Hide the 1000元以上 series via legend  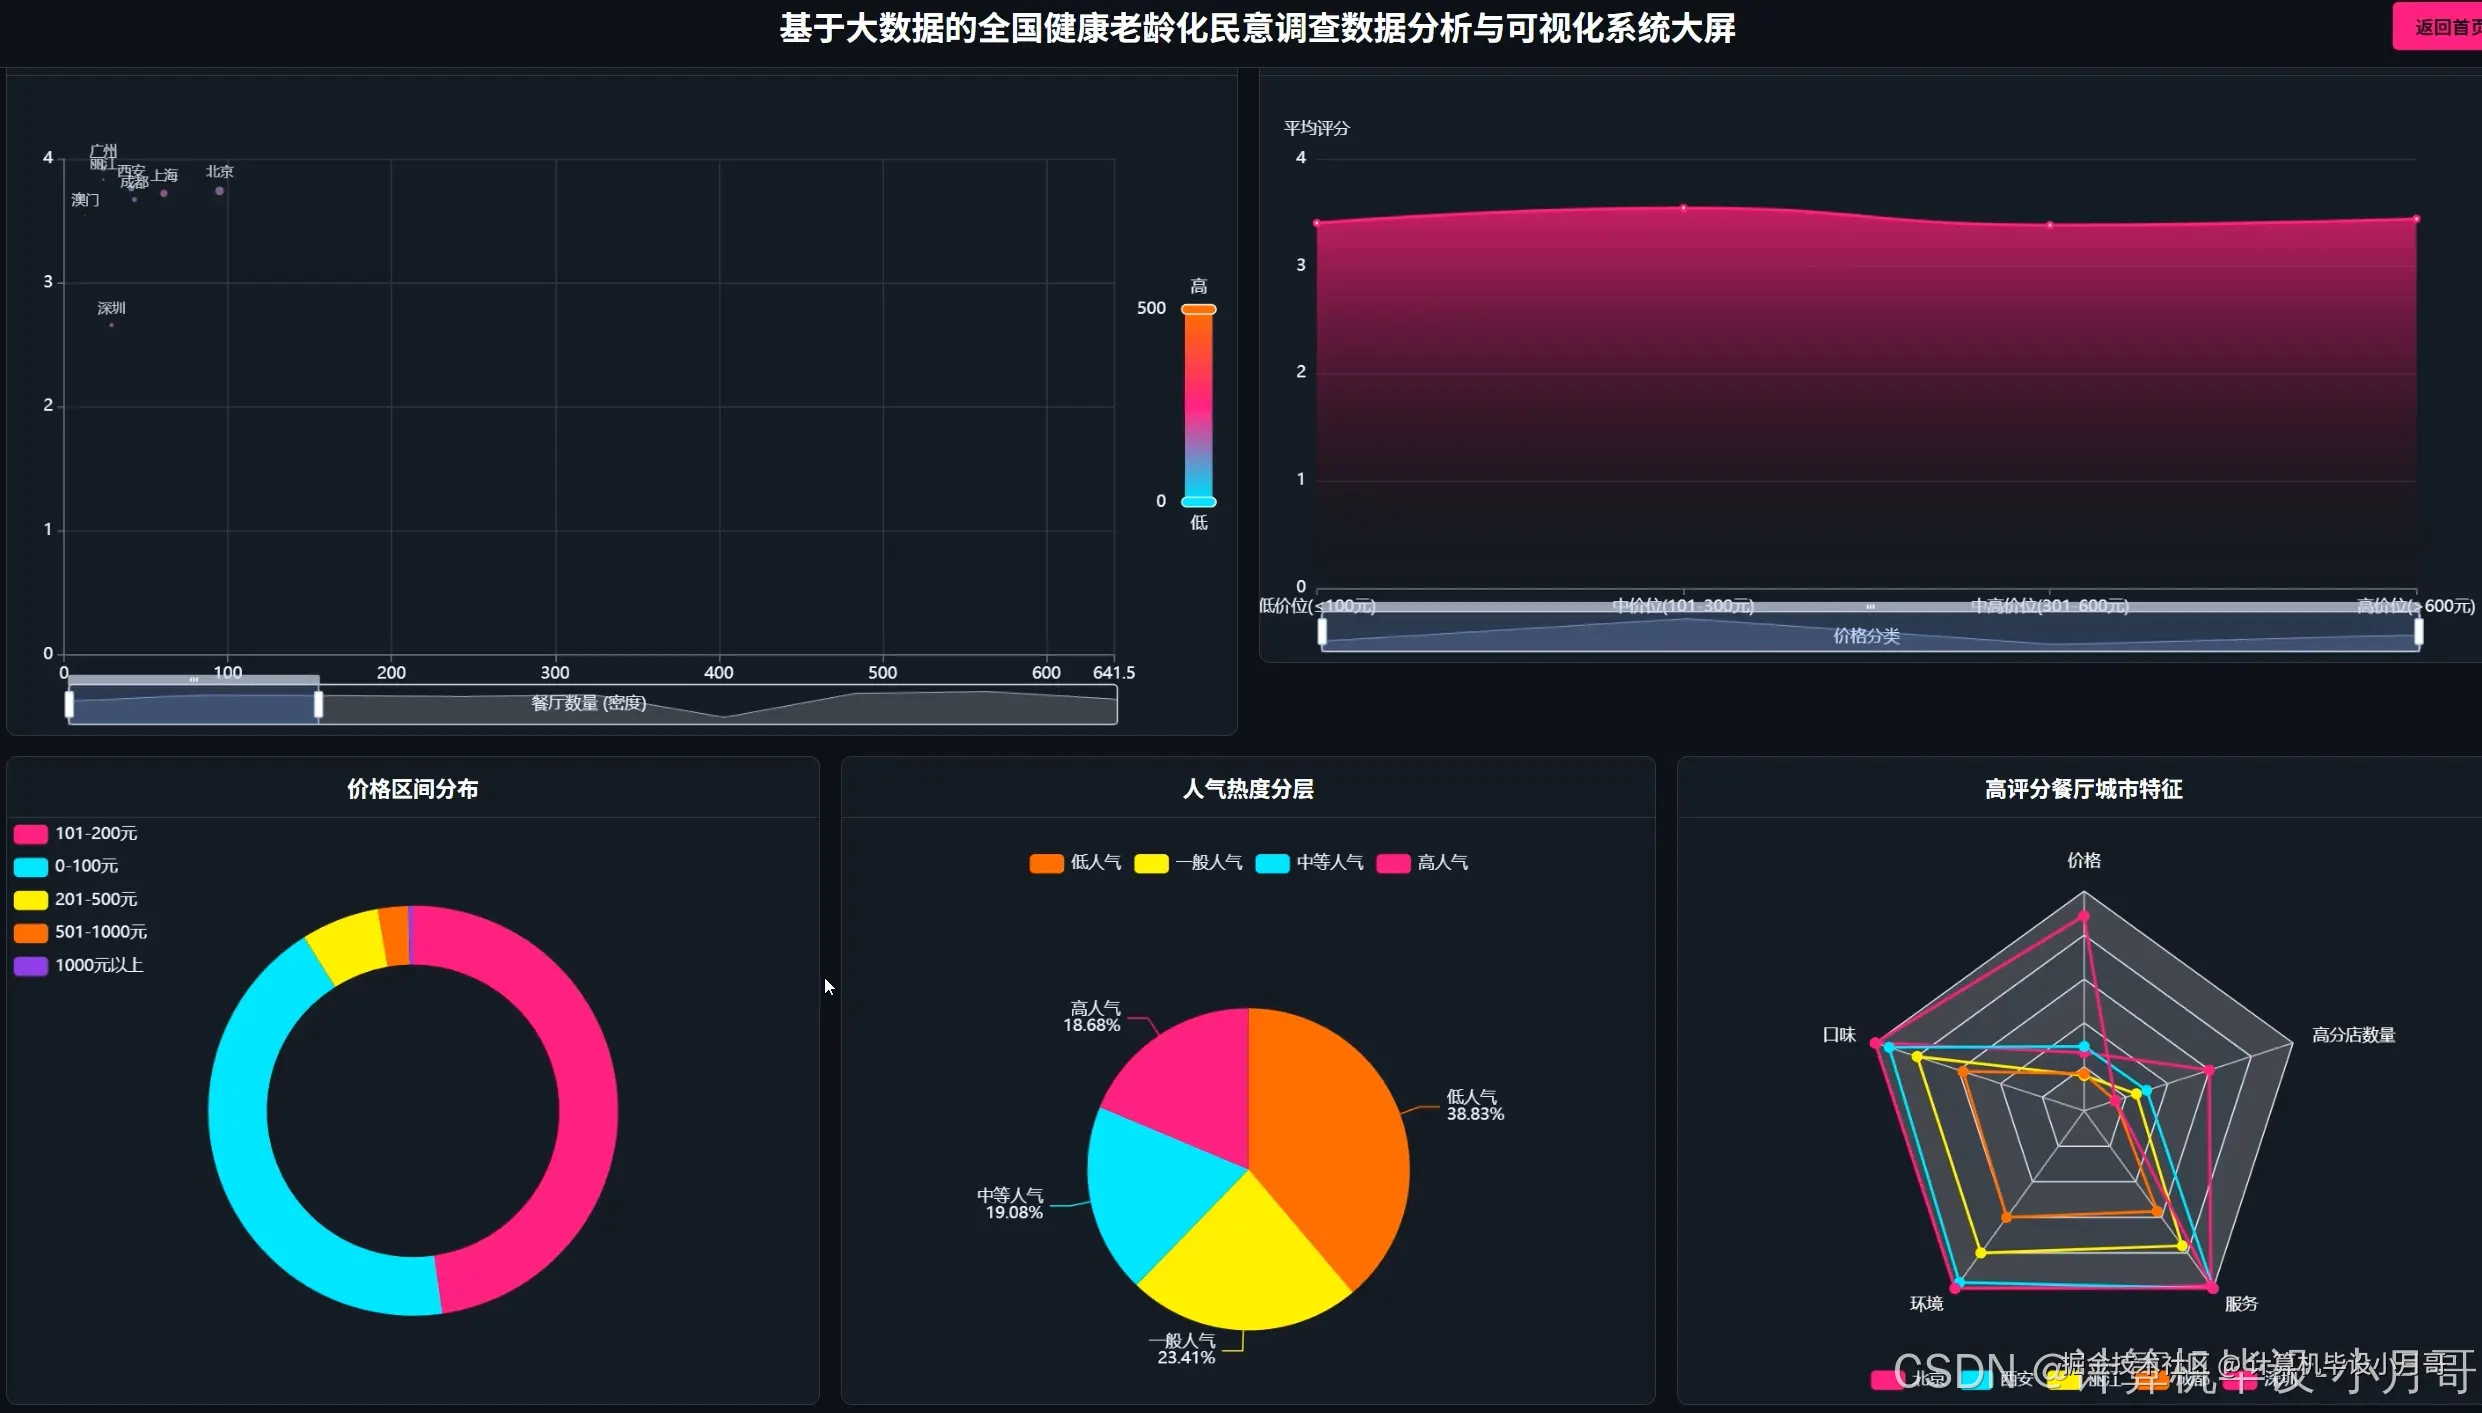coord(31,966)
